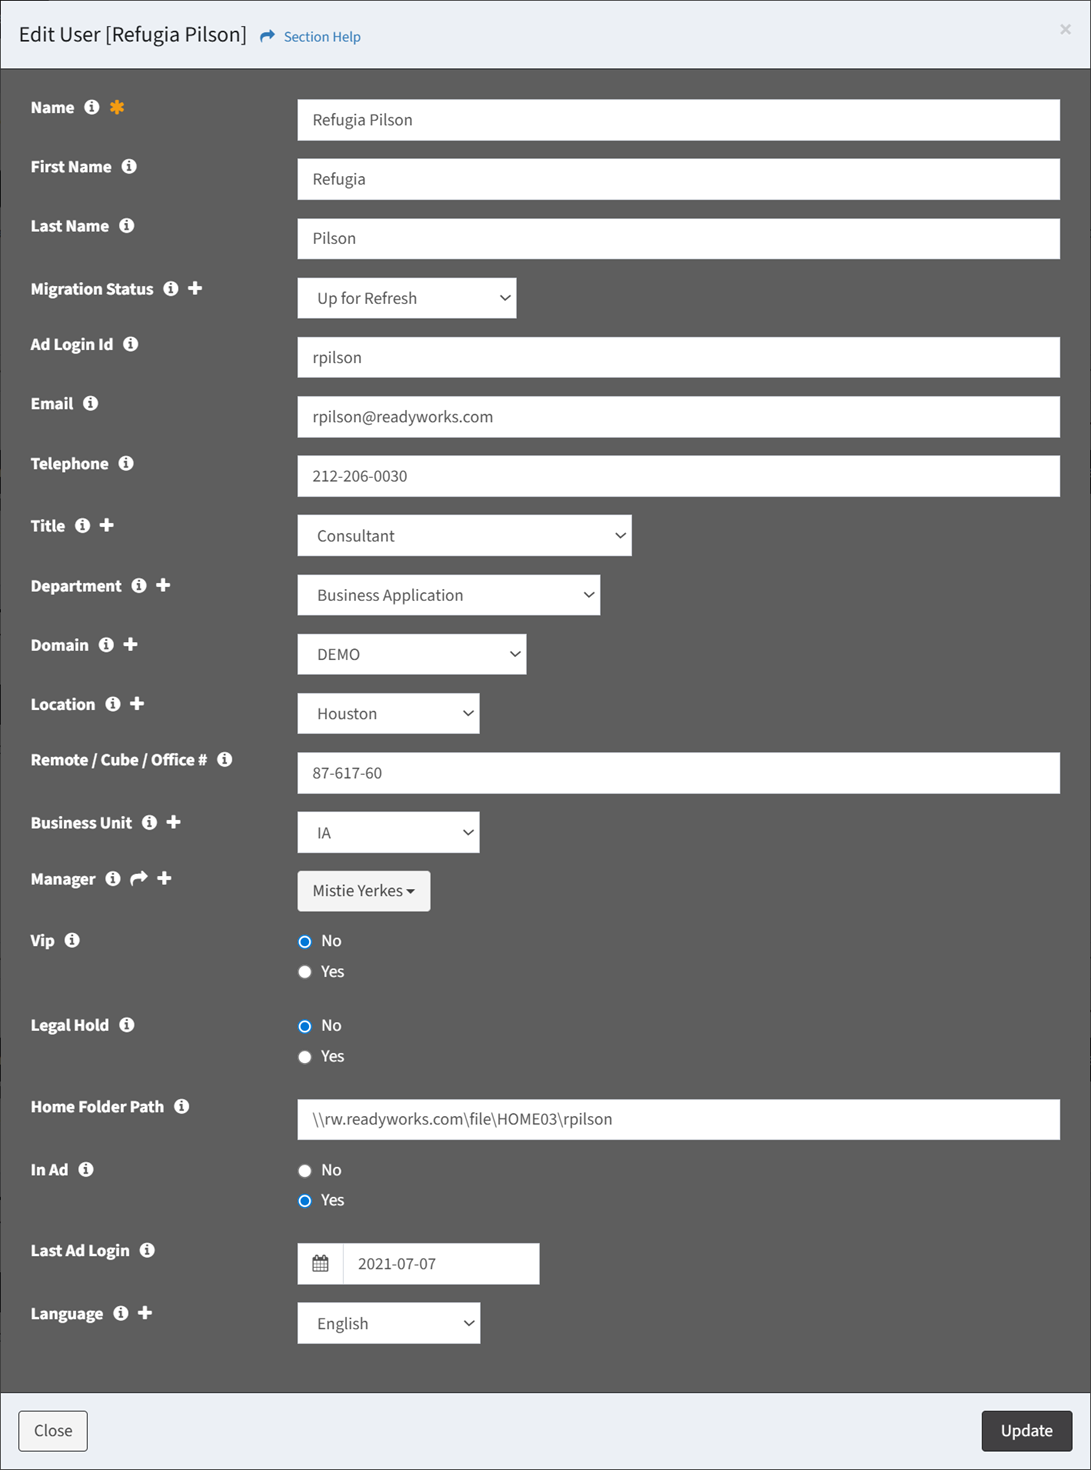Open the Migration Status dropdown

pyautogui.click(x=407, y=298)
